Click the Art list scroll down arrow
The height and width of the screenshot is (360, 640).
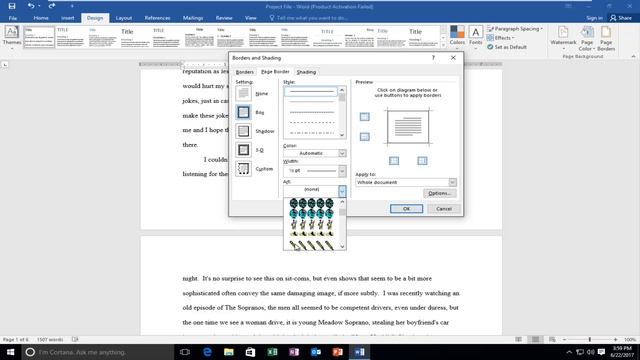[x=342, y=246]
